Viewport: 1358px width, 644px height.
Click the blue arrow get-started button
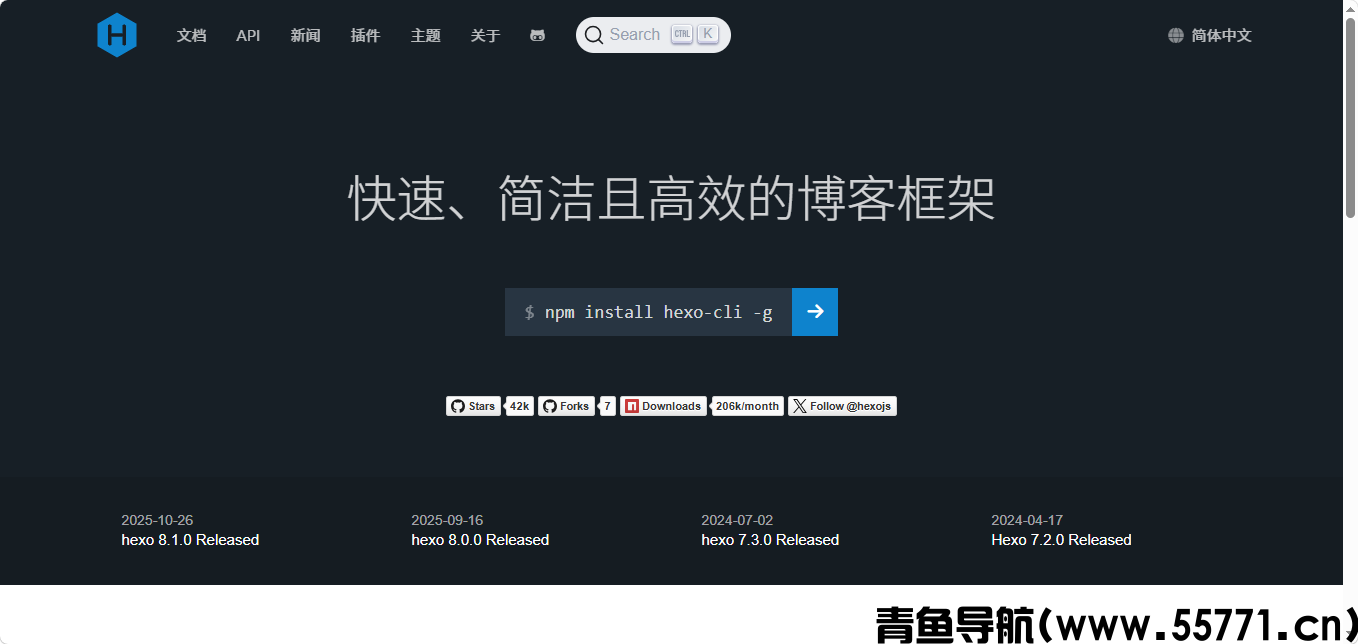[815, 312]
